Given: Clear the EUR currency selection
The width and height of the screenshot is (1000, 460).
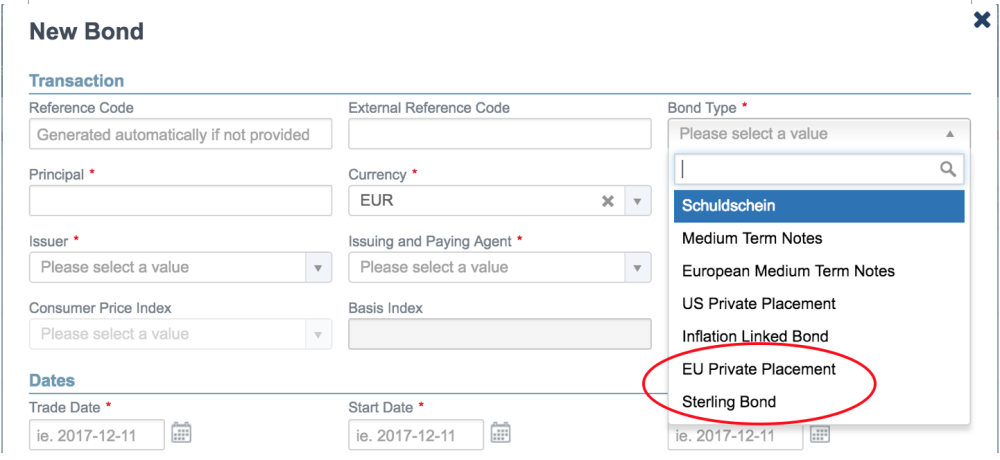Looking at the screenshot, I should (x=608, y=201).
